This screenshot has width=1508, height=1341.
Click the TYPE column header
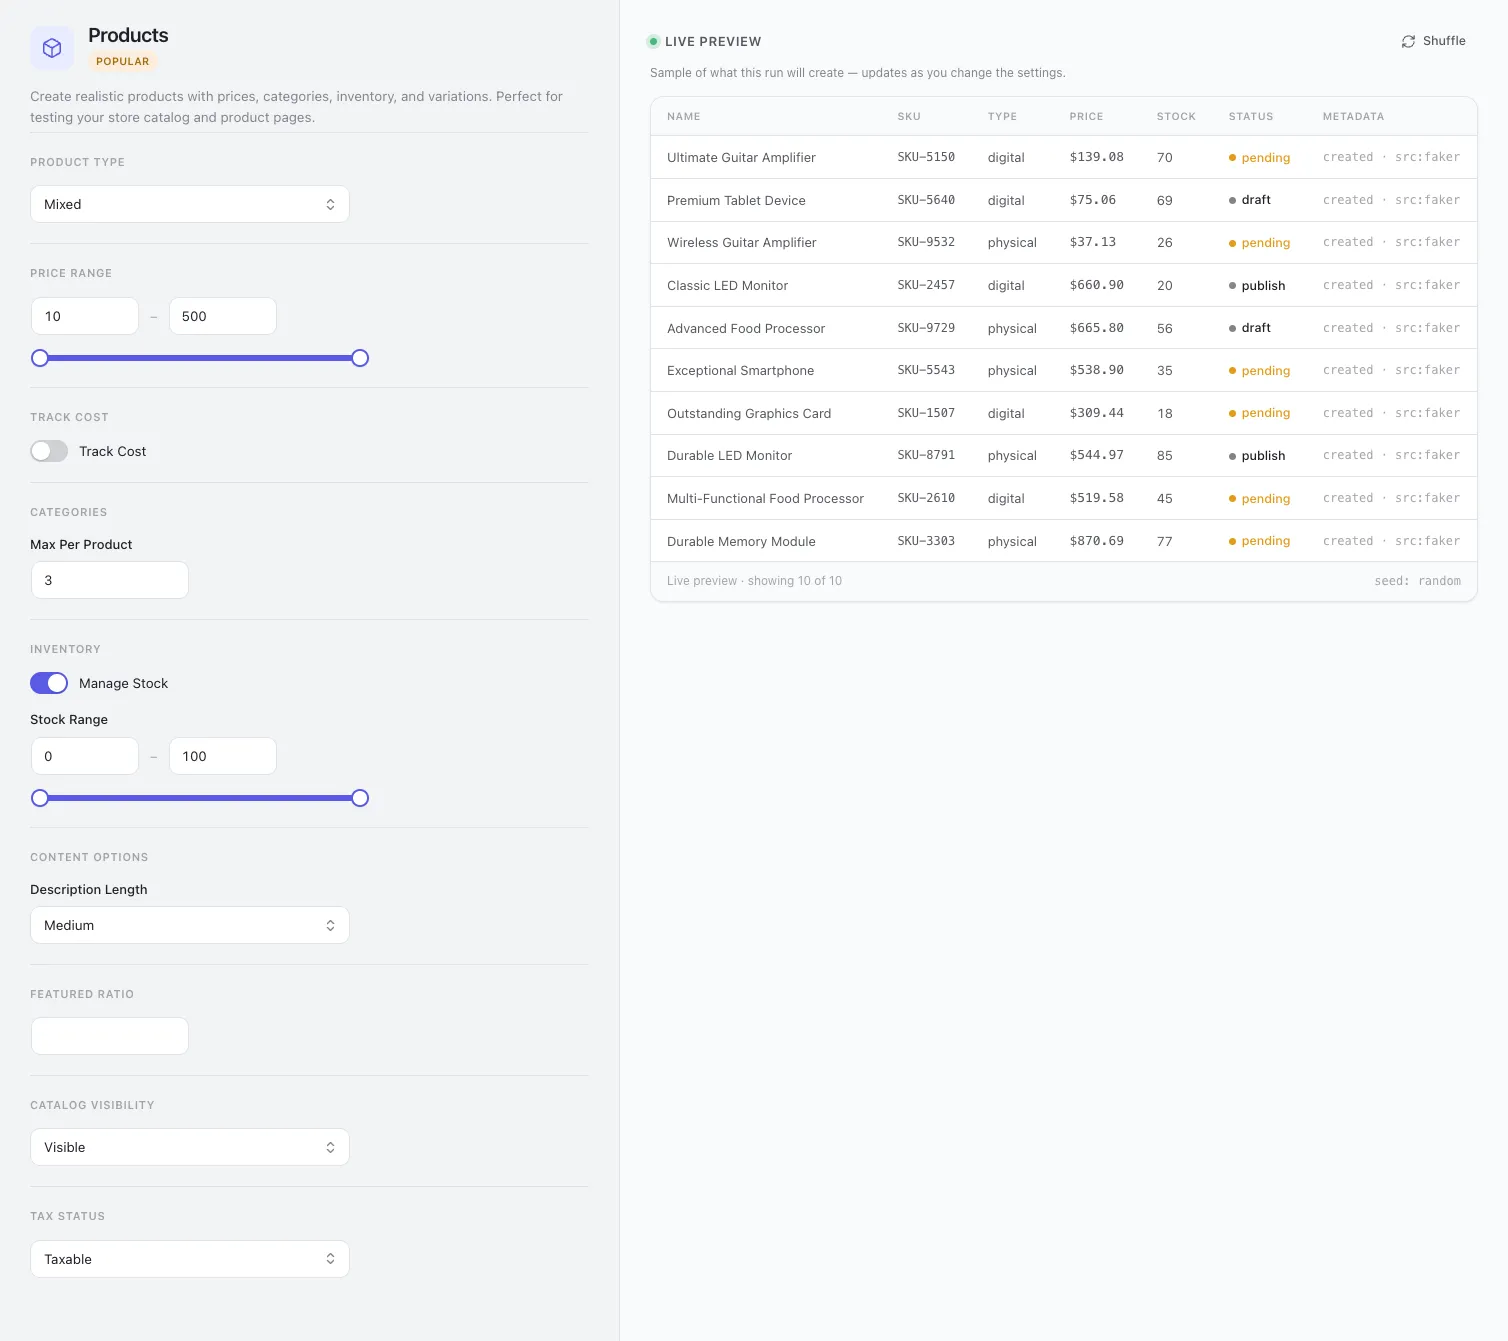[1002, 117]
